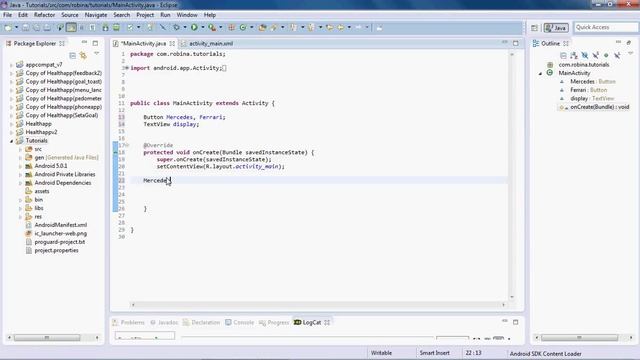Click the Run External Tools icon

point(212,27)
